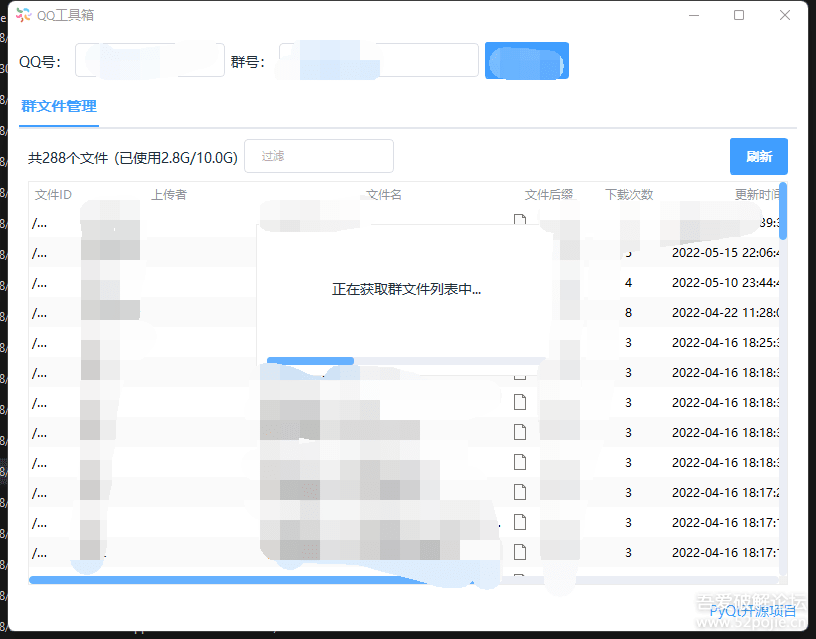Click the 过滤 filter input box
The height and width of the screenshot is (639, 816).
click(319, 156)
